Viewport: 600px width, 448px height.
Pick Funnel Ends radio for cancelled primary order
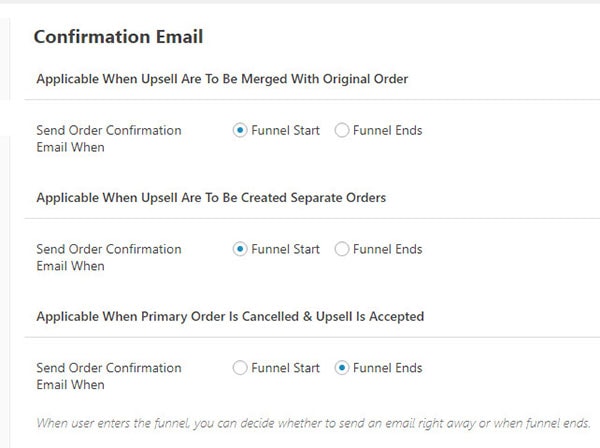[x=342, y=368]
